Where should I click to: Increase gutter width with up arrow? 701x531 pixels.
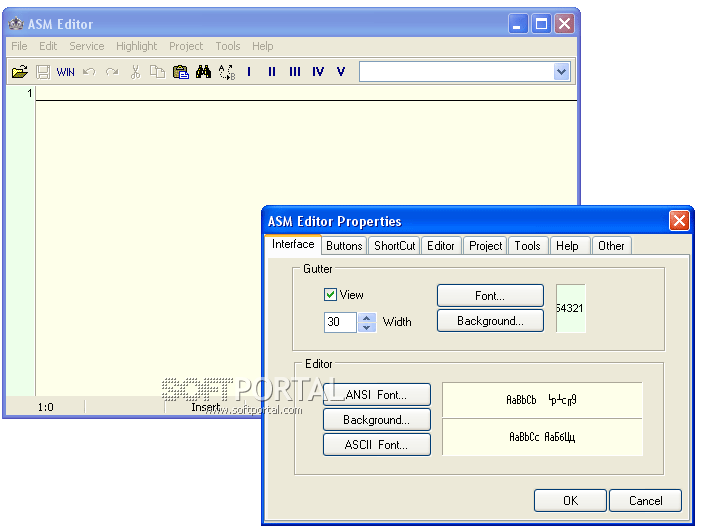[367, 318]
